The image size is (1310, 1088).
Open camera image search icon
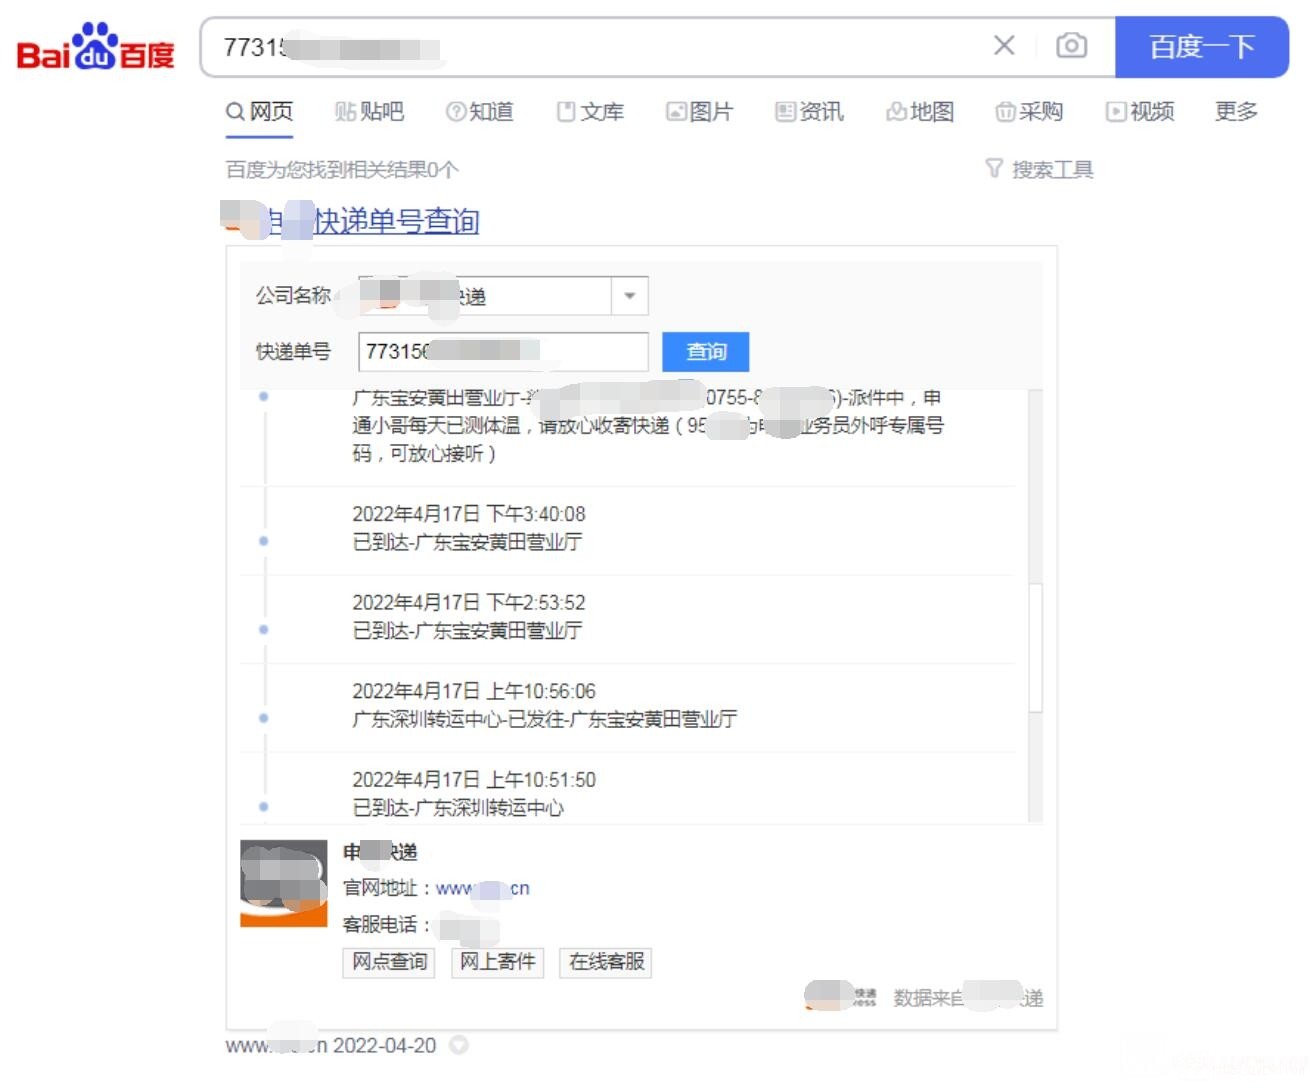pyautogui.click(x=1071, y=46)
